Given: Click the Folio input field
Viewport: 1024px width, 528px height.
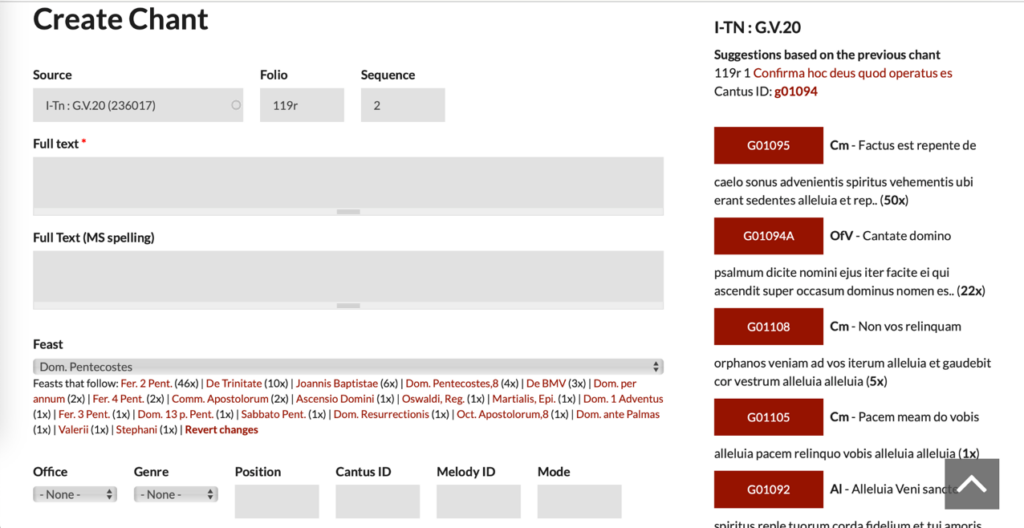Looking at the screenshot, I should 301,105.
